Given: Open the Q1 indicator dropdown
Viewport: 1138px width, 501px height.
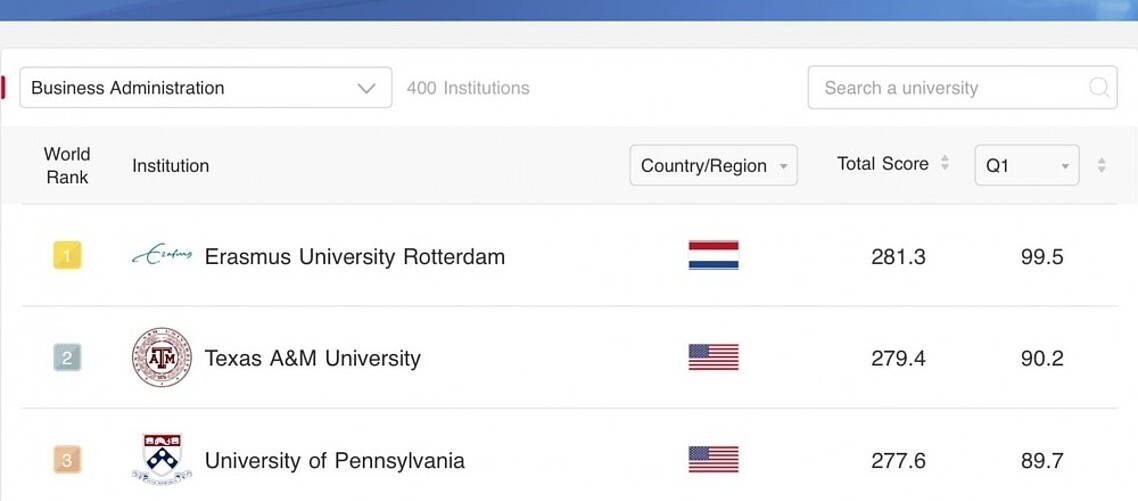Looking at the screenshot, I should point(1027,166).
